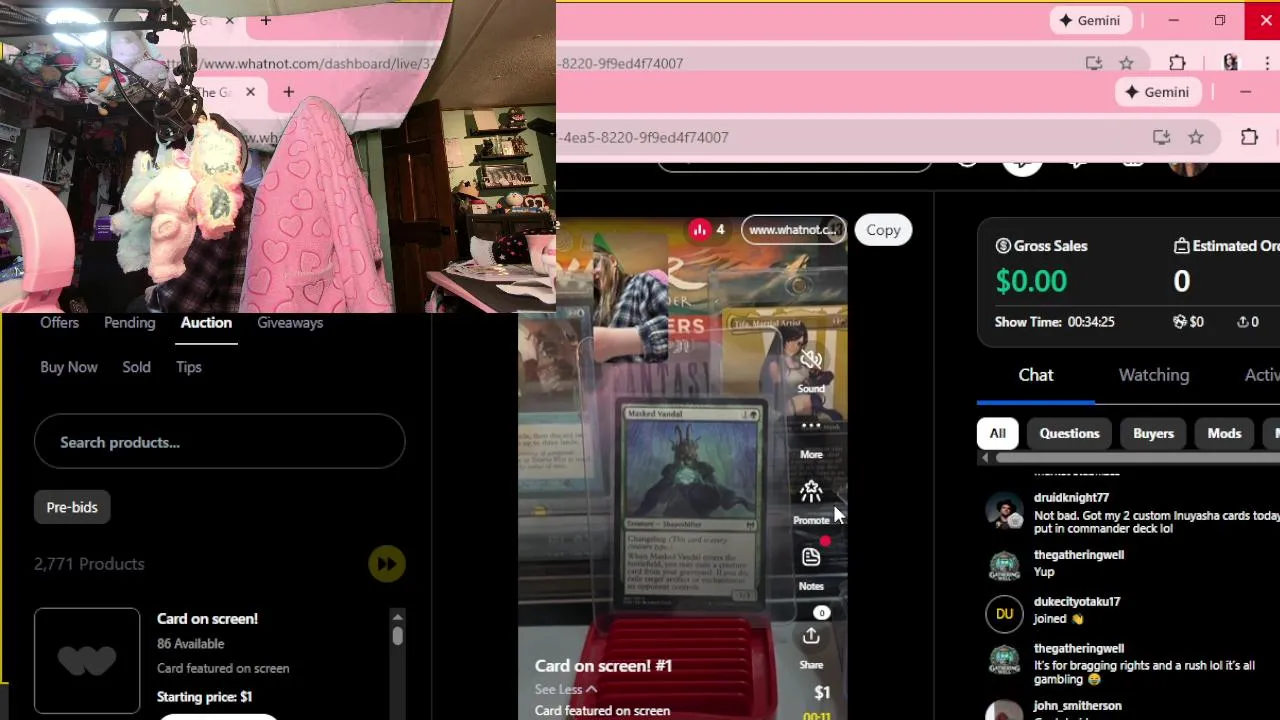Click the Estimated Orders bag icon

click(1181, 246)
